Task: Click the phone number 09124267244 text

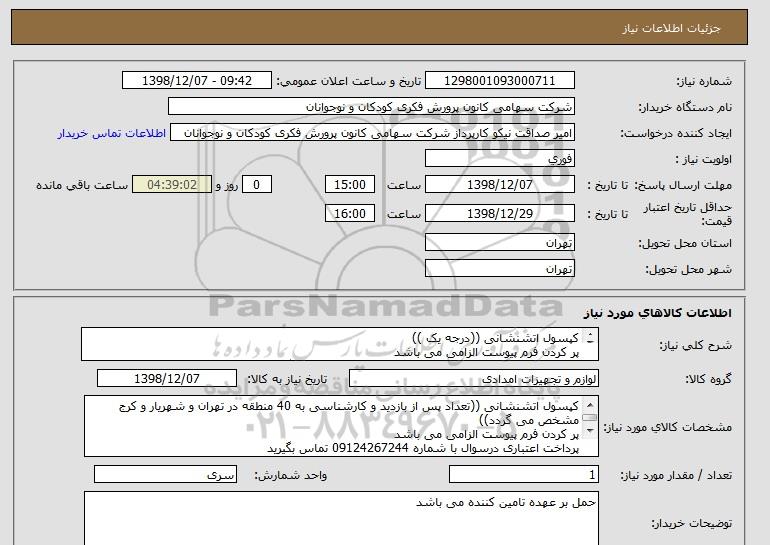Action: click(371, 448)
